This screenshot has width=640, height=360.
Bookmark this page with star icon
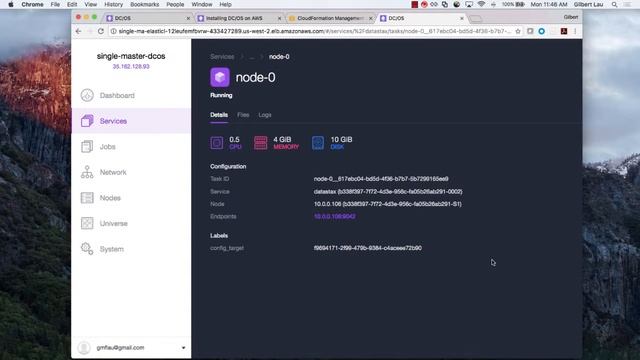click(518, 31)
